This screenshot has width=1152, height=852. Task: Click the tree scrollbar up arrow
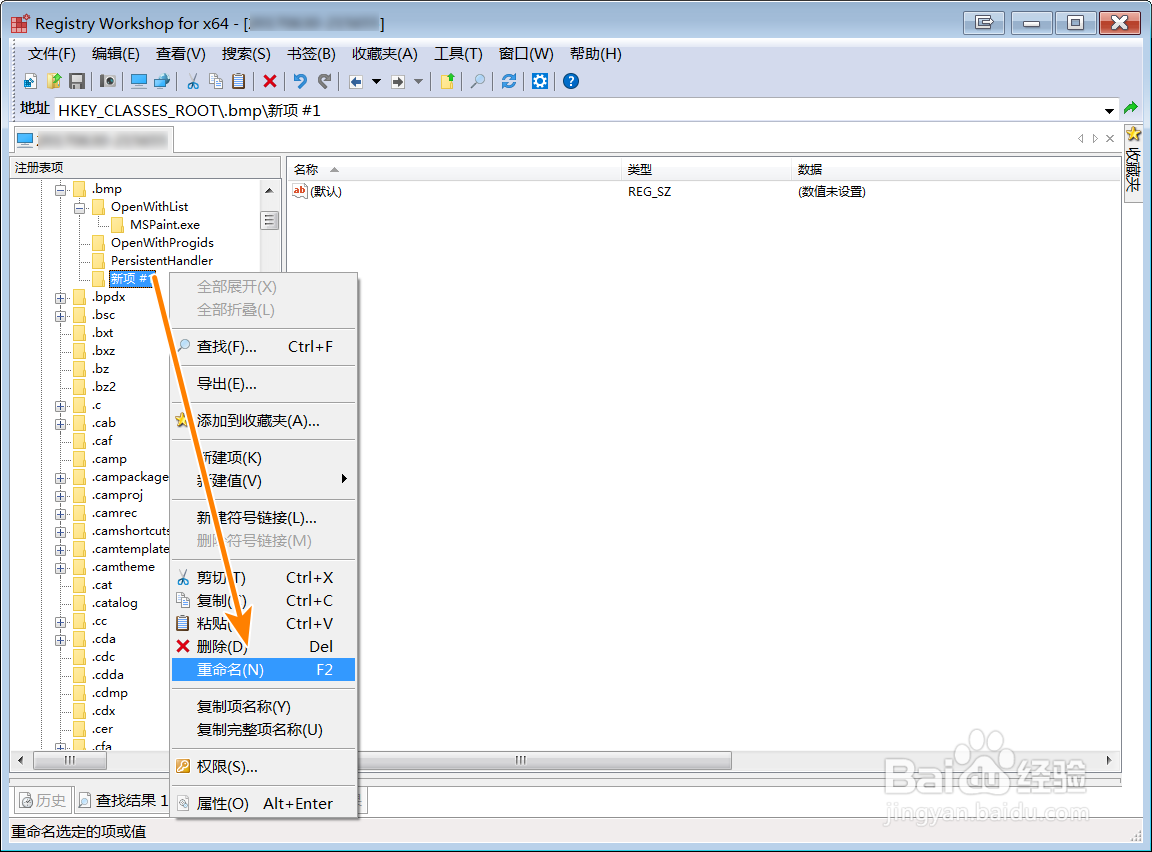270,191
